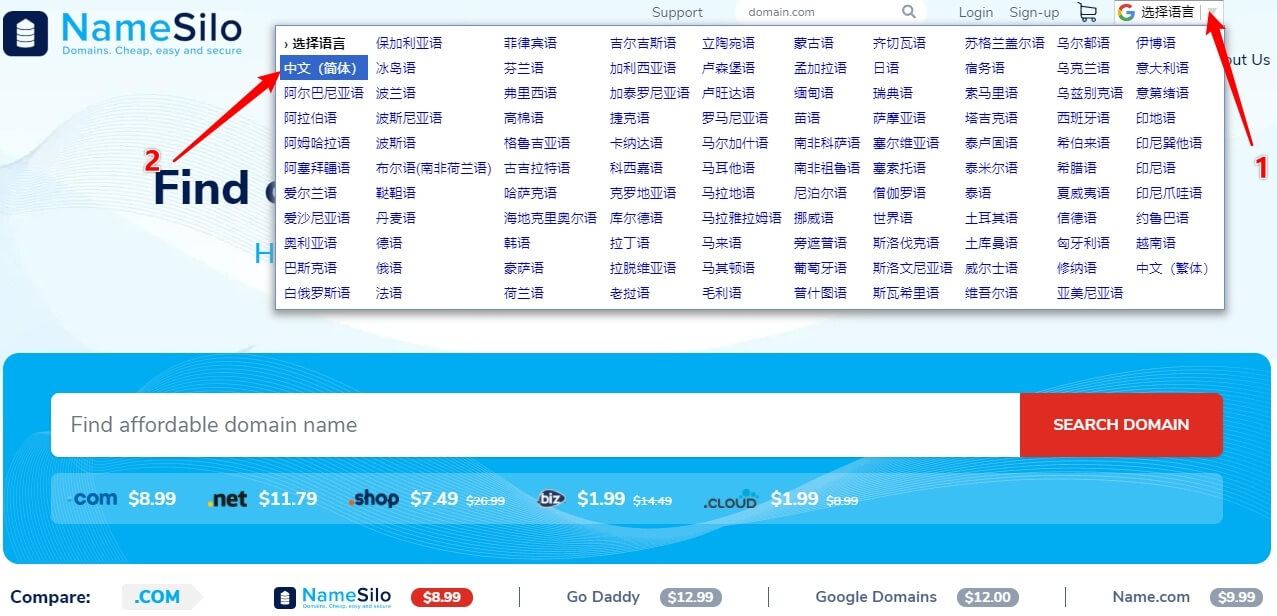This screenshot has width=1277, height=616.
Task: Select 匈牙利语 from language list
Action: (x=1083, y=243)
